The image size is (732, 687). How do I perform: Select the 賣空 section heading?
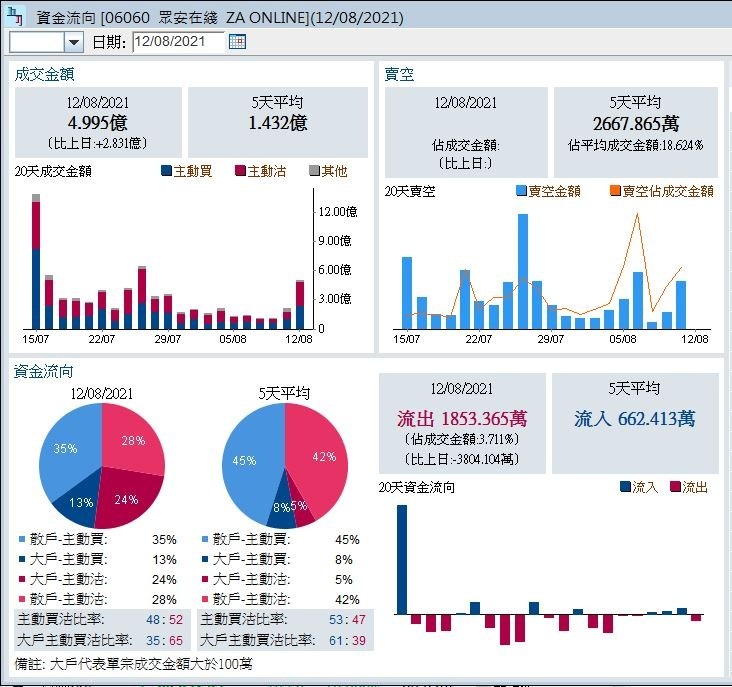pyautogui.click(x=399, y=74)
